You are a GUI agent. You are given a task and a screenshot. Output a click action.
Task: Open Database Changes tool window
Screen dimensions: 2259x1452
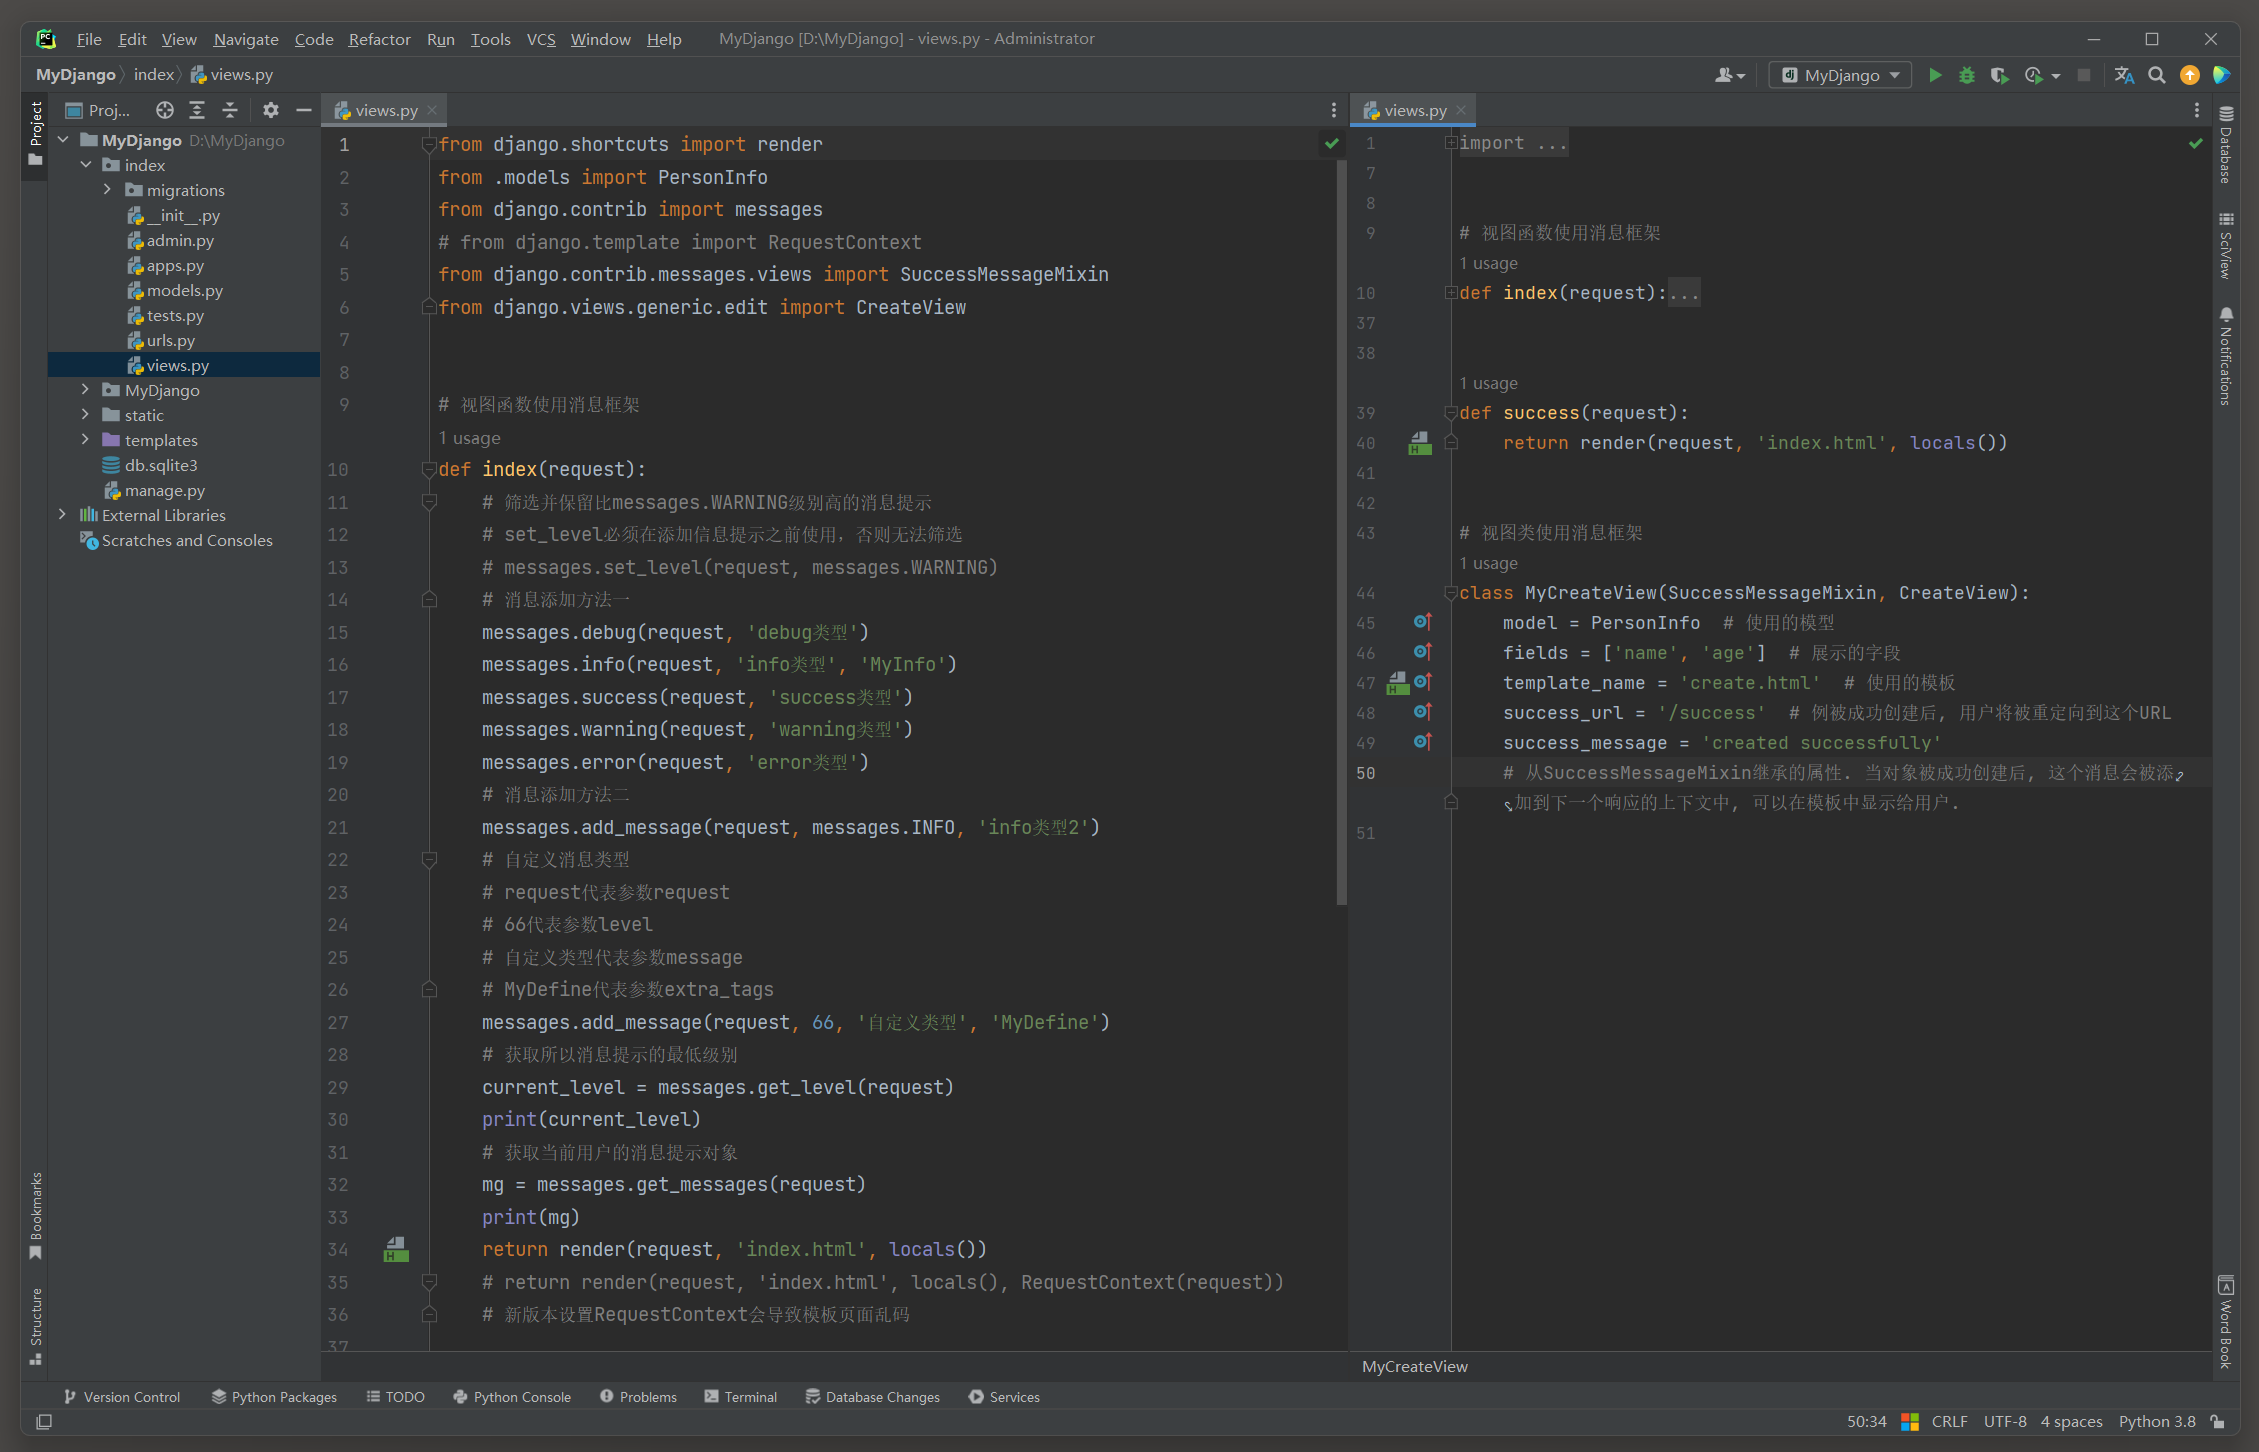873,1397
